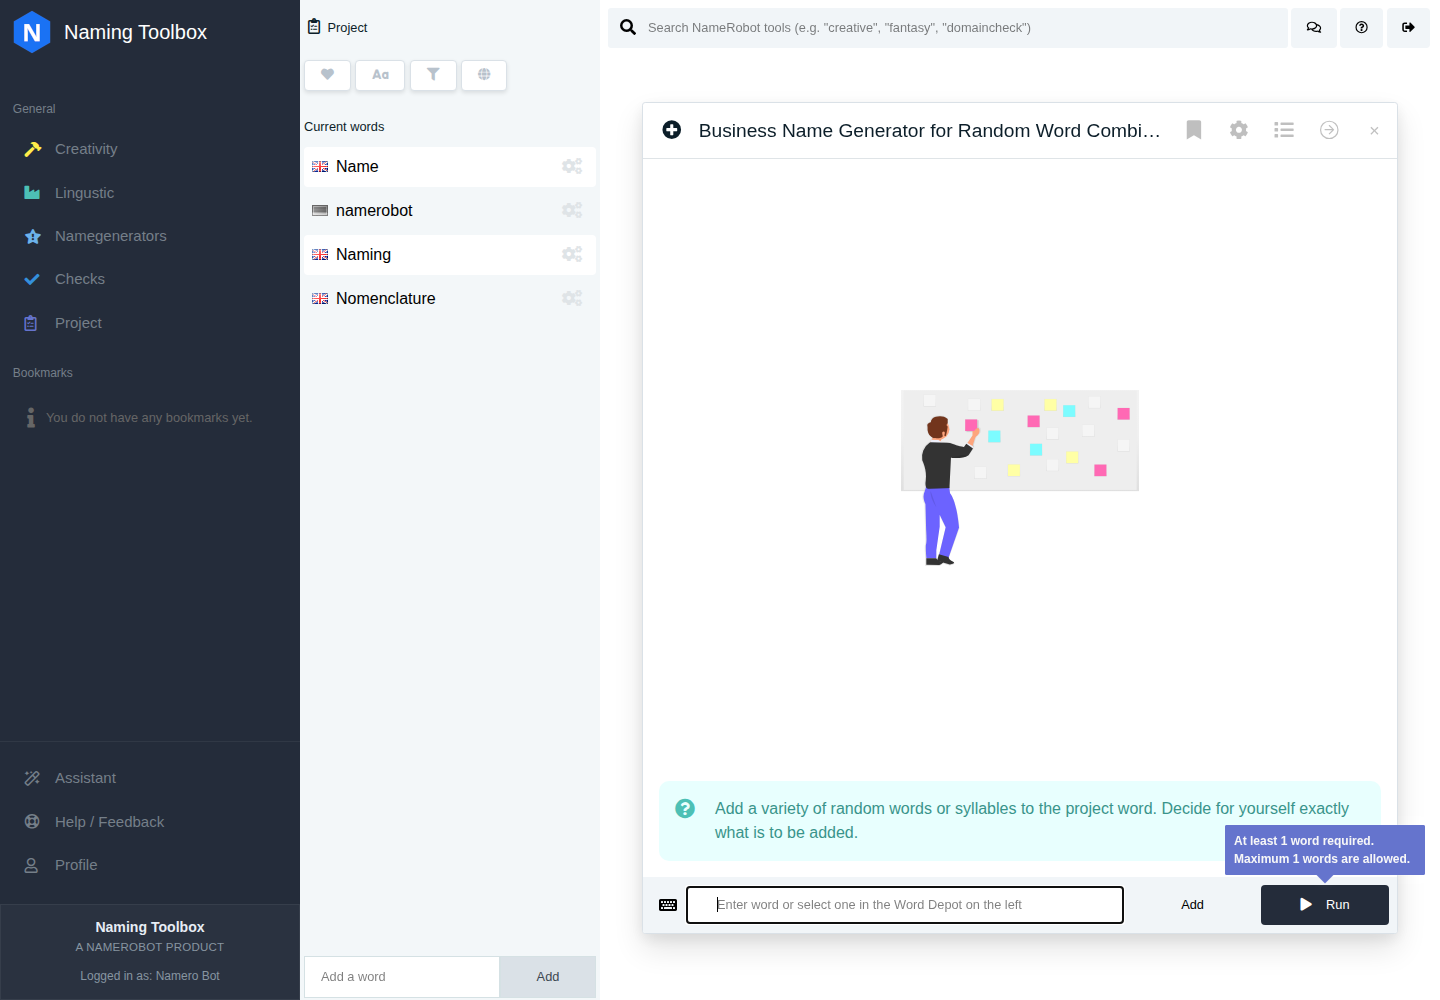This screenshot has height=1000, width=1440.
Task: Open the Profile page
Action: pos(76,865)
